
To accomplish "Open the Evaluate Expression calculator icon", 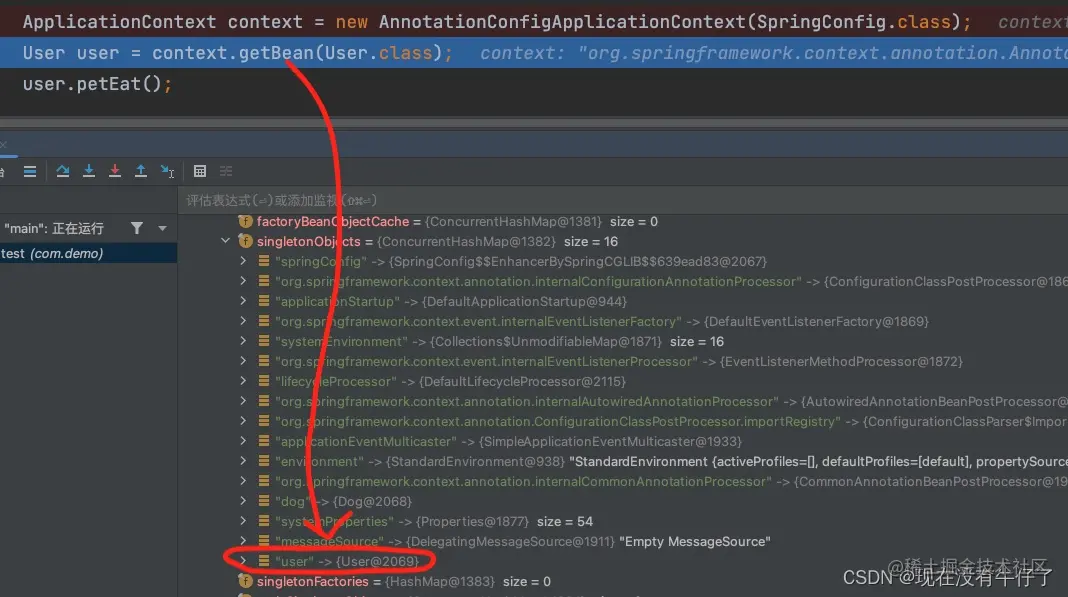I will coord(200,171).
